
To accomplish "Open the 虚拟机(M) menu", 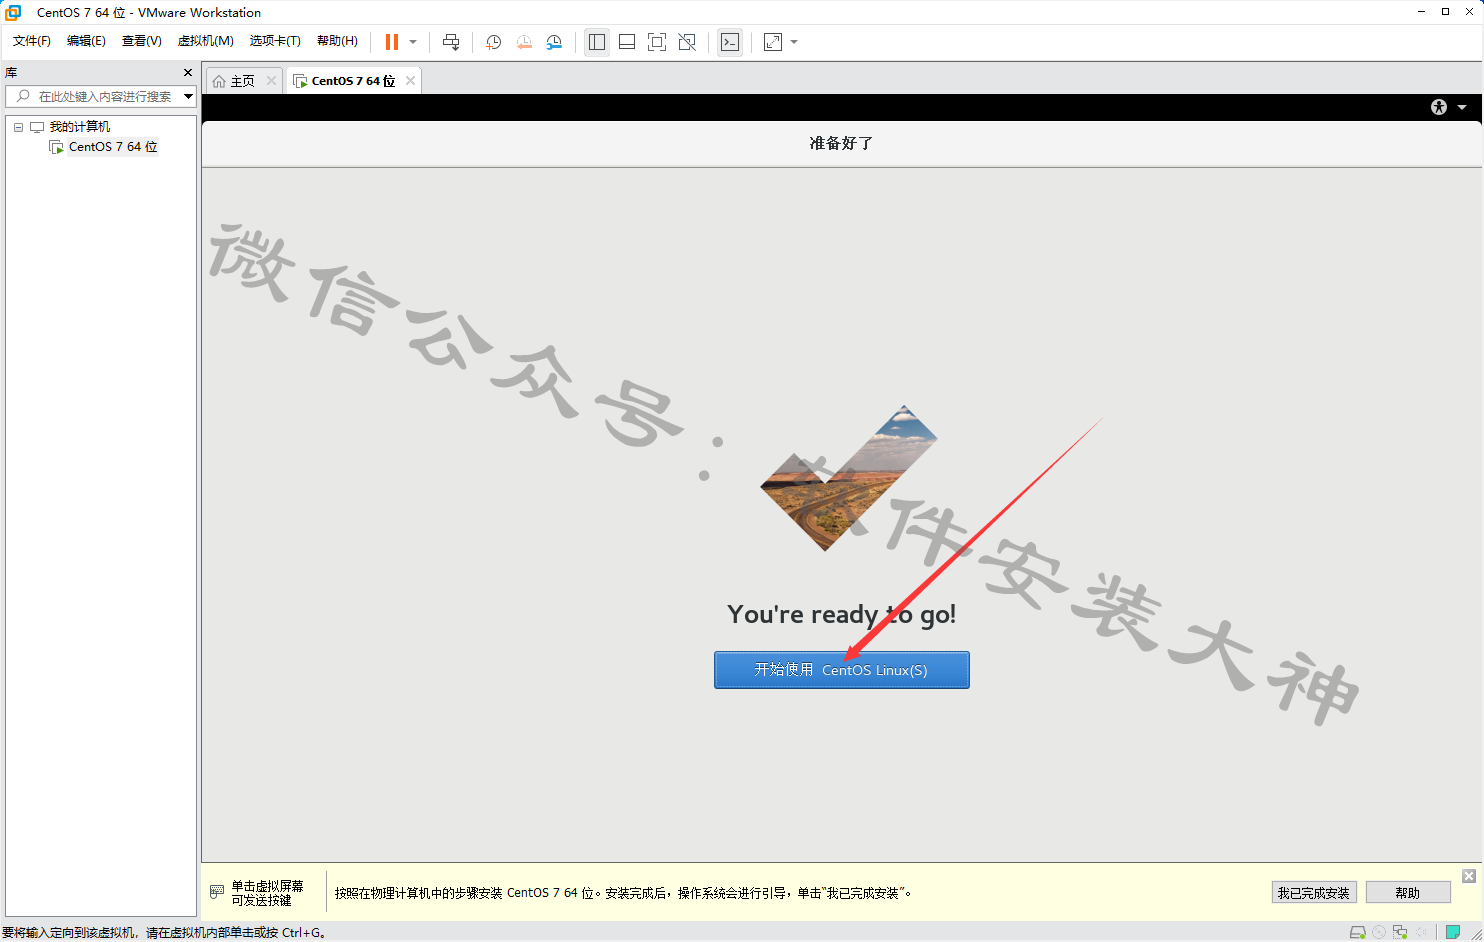I will [x=205, y=41].
